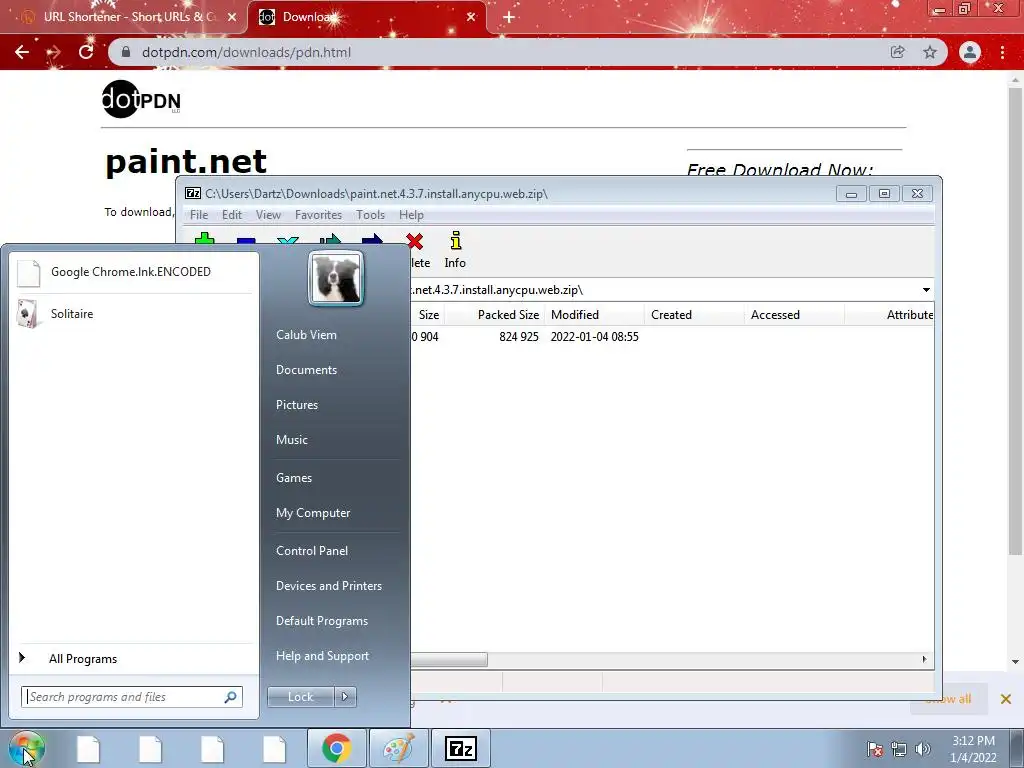1024x768 pixels.
Task: Open Games from Start menu
Action: [x=294, y=478]
